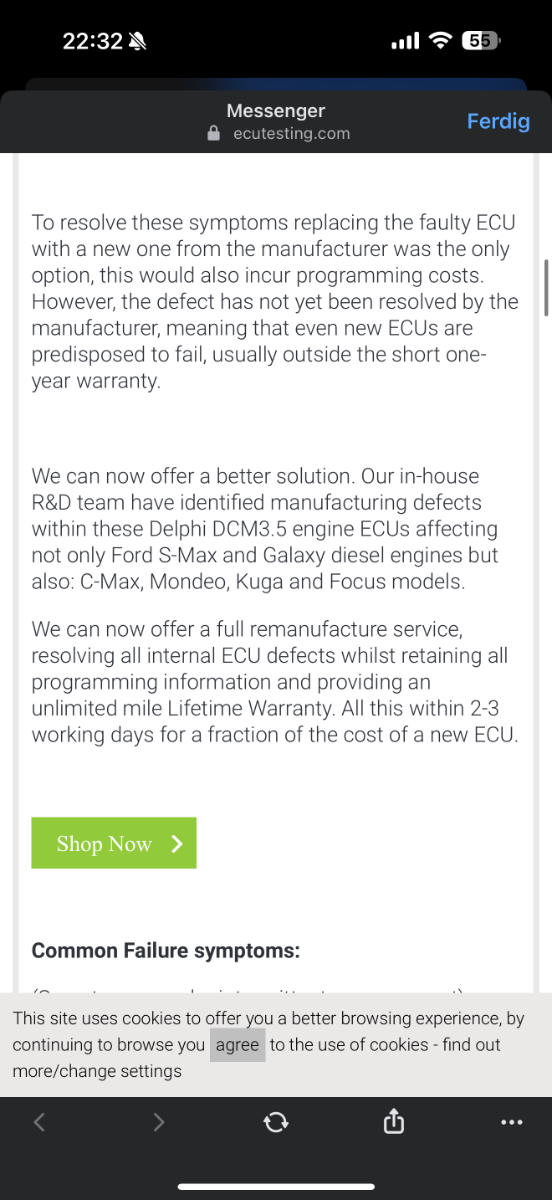Open the three-dot more options menu
552x1200 pixels.
(511, 1123)
